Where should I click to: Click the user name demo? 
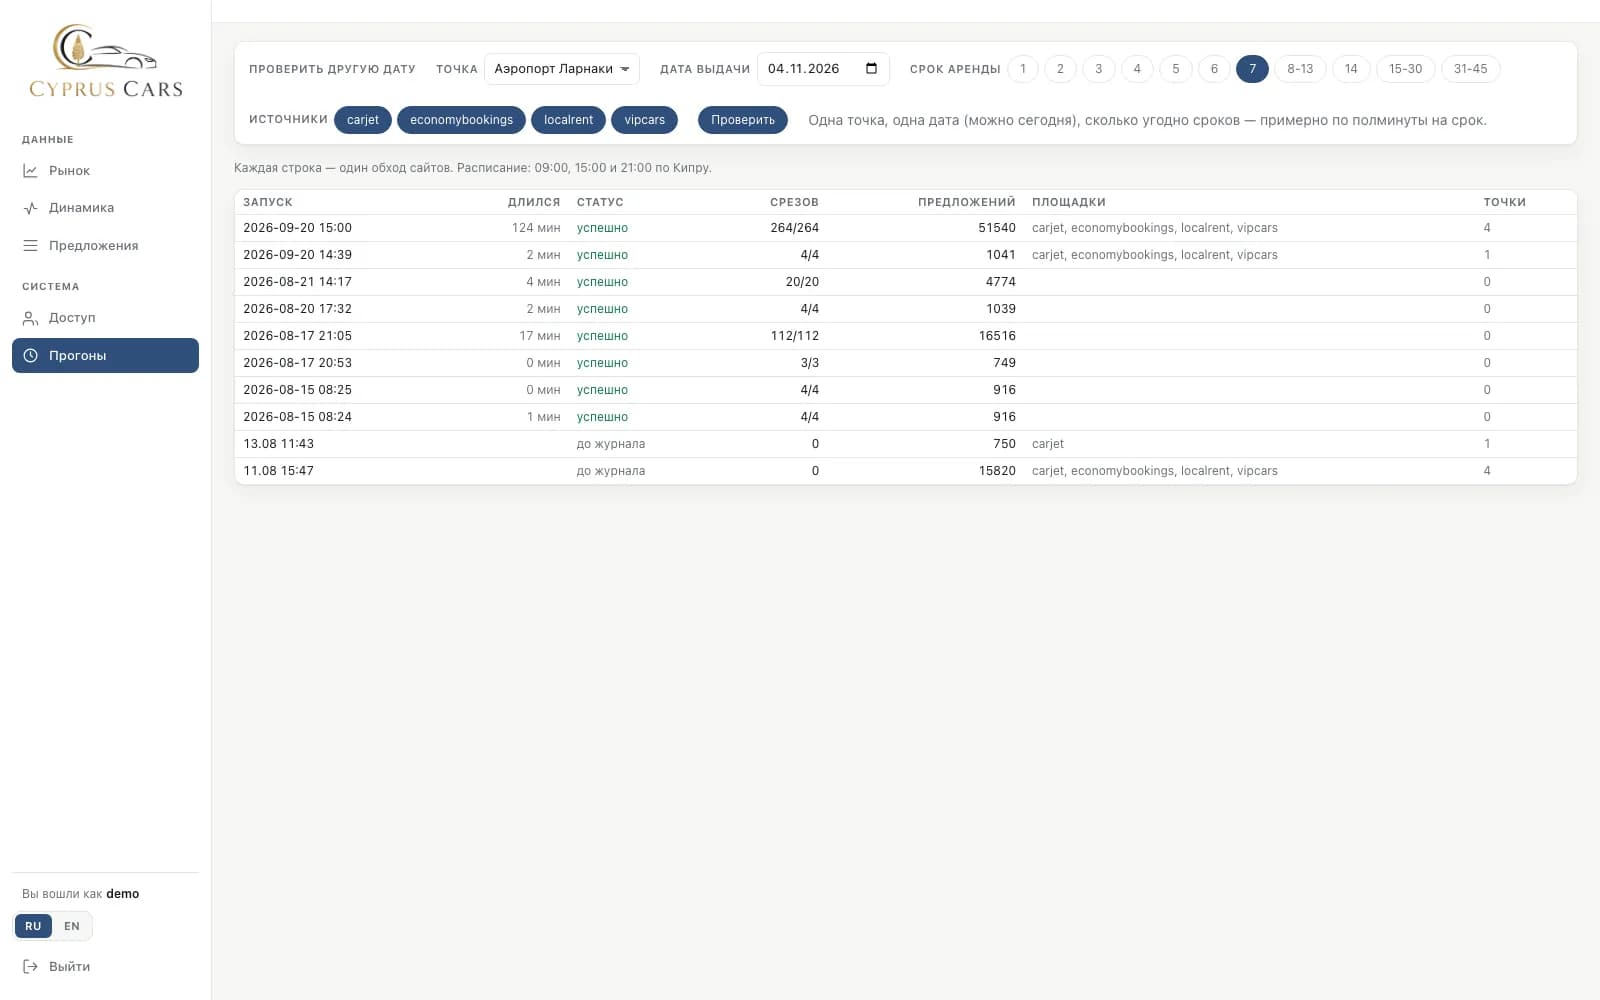pyautogui.click(x=123, y=894)
